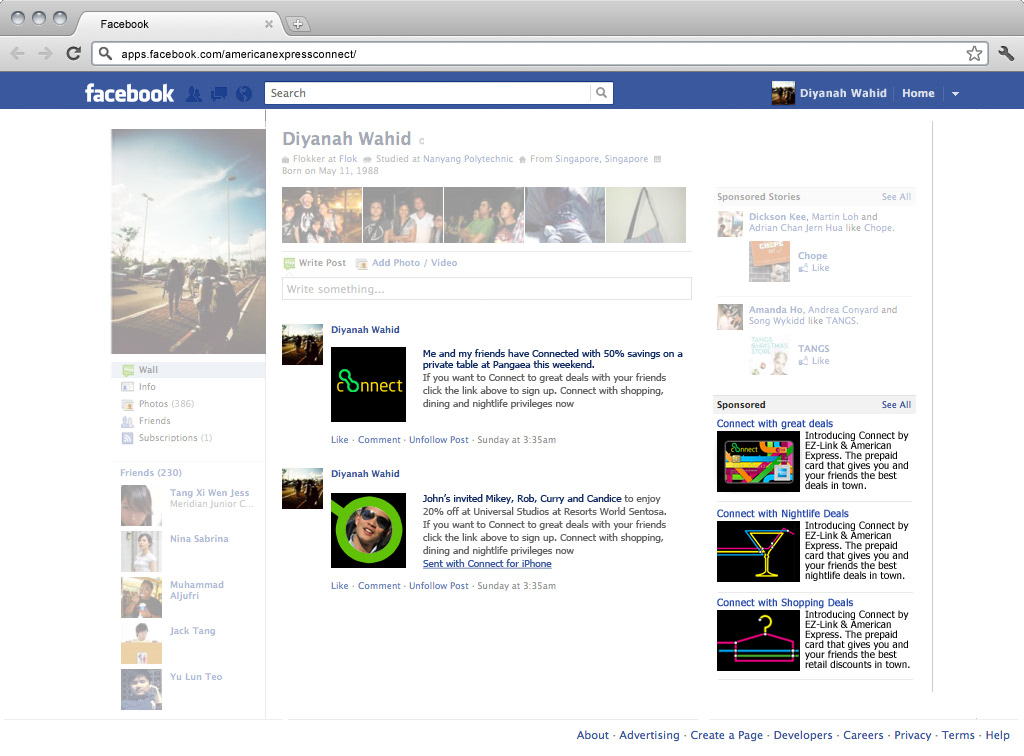Open Nanyang Polytechnic link
The image size is (1024, 756).
tap(468, 159)
